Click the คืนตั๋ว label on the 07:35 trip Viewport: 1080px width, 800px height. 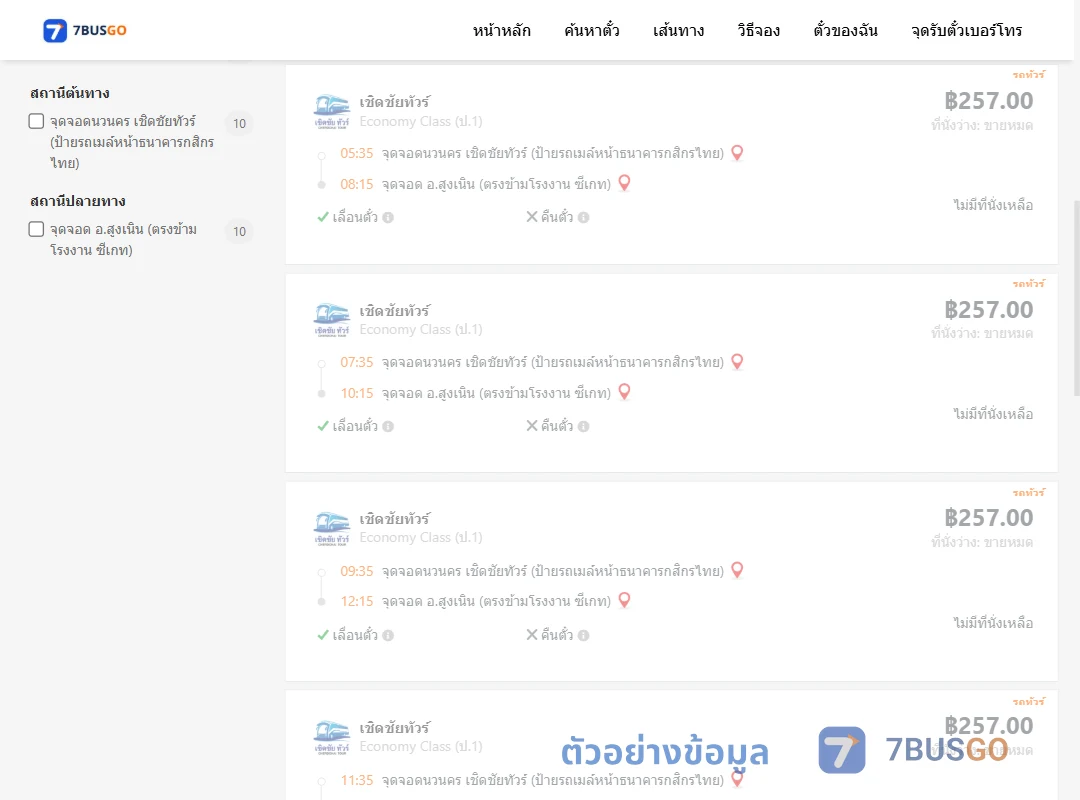click(x=557, y=426)
